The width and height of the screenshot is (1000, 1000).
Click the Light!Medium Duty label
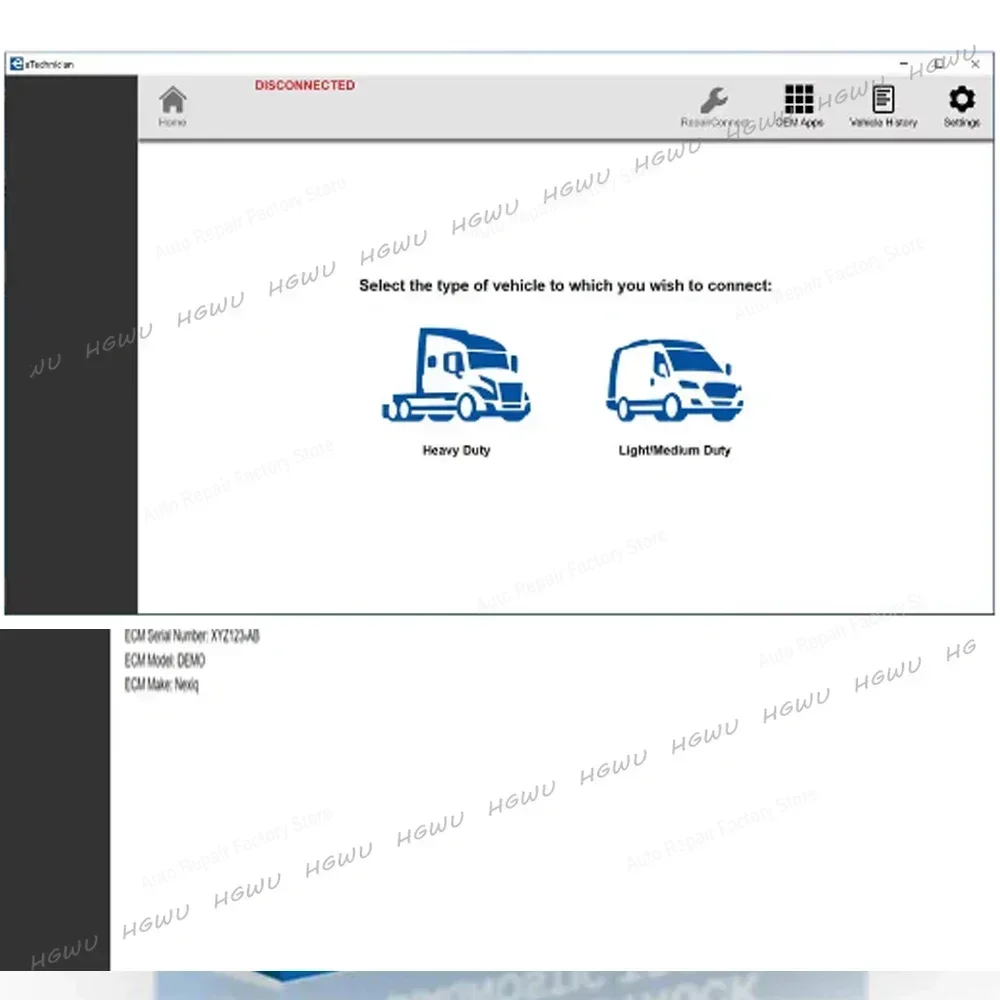674,450
